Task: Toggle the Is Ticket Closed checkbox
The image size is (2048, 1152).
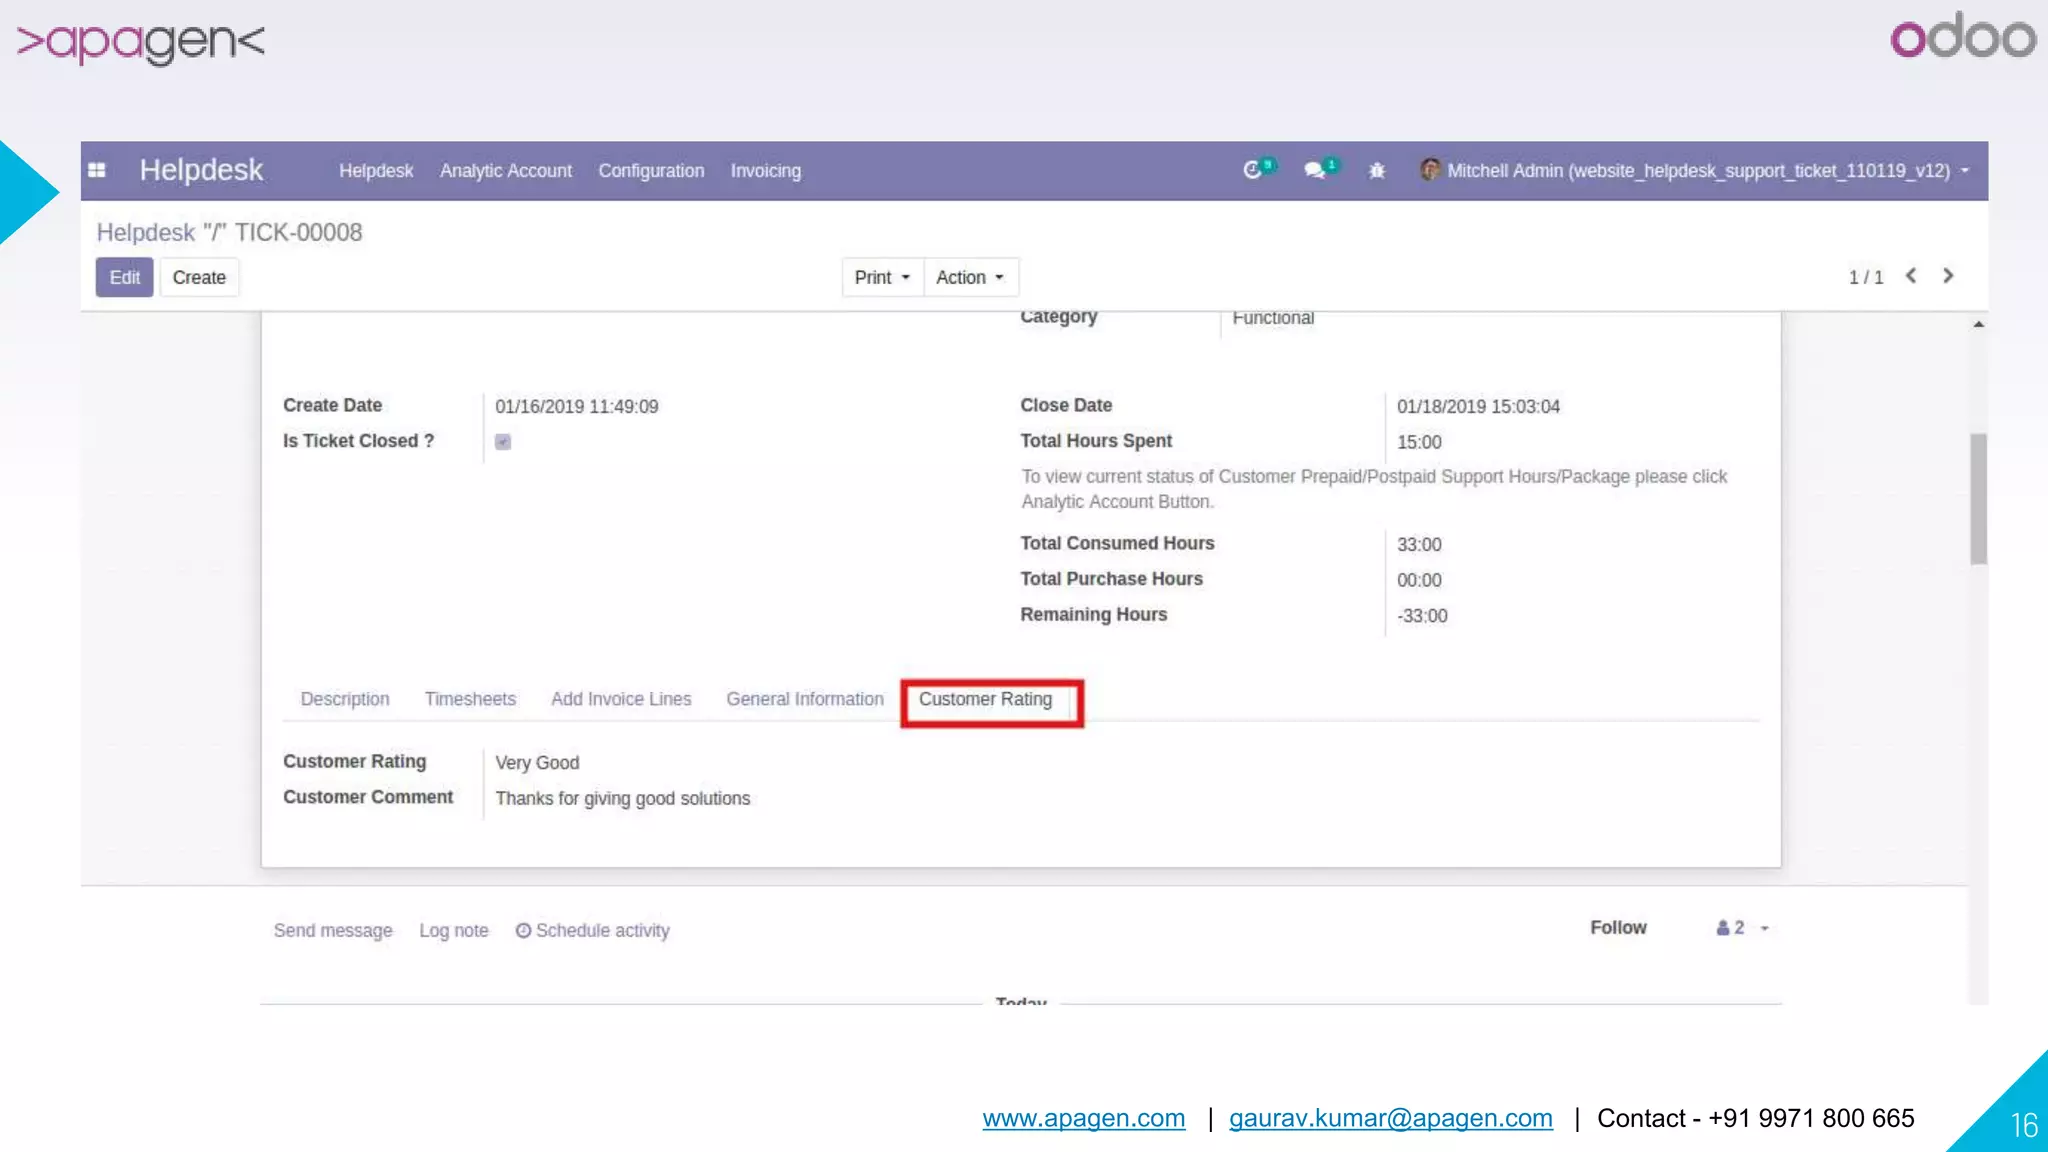Action: [503, 442]
